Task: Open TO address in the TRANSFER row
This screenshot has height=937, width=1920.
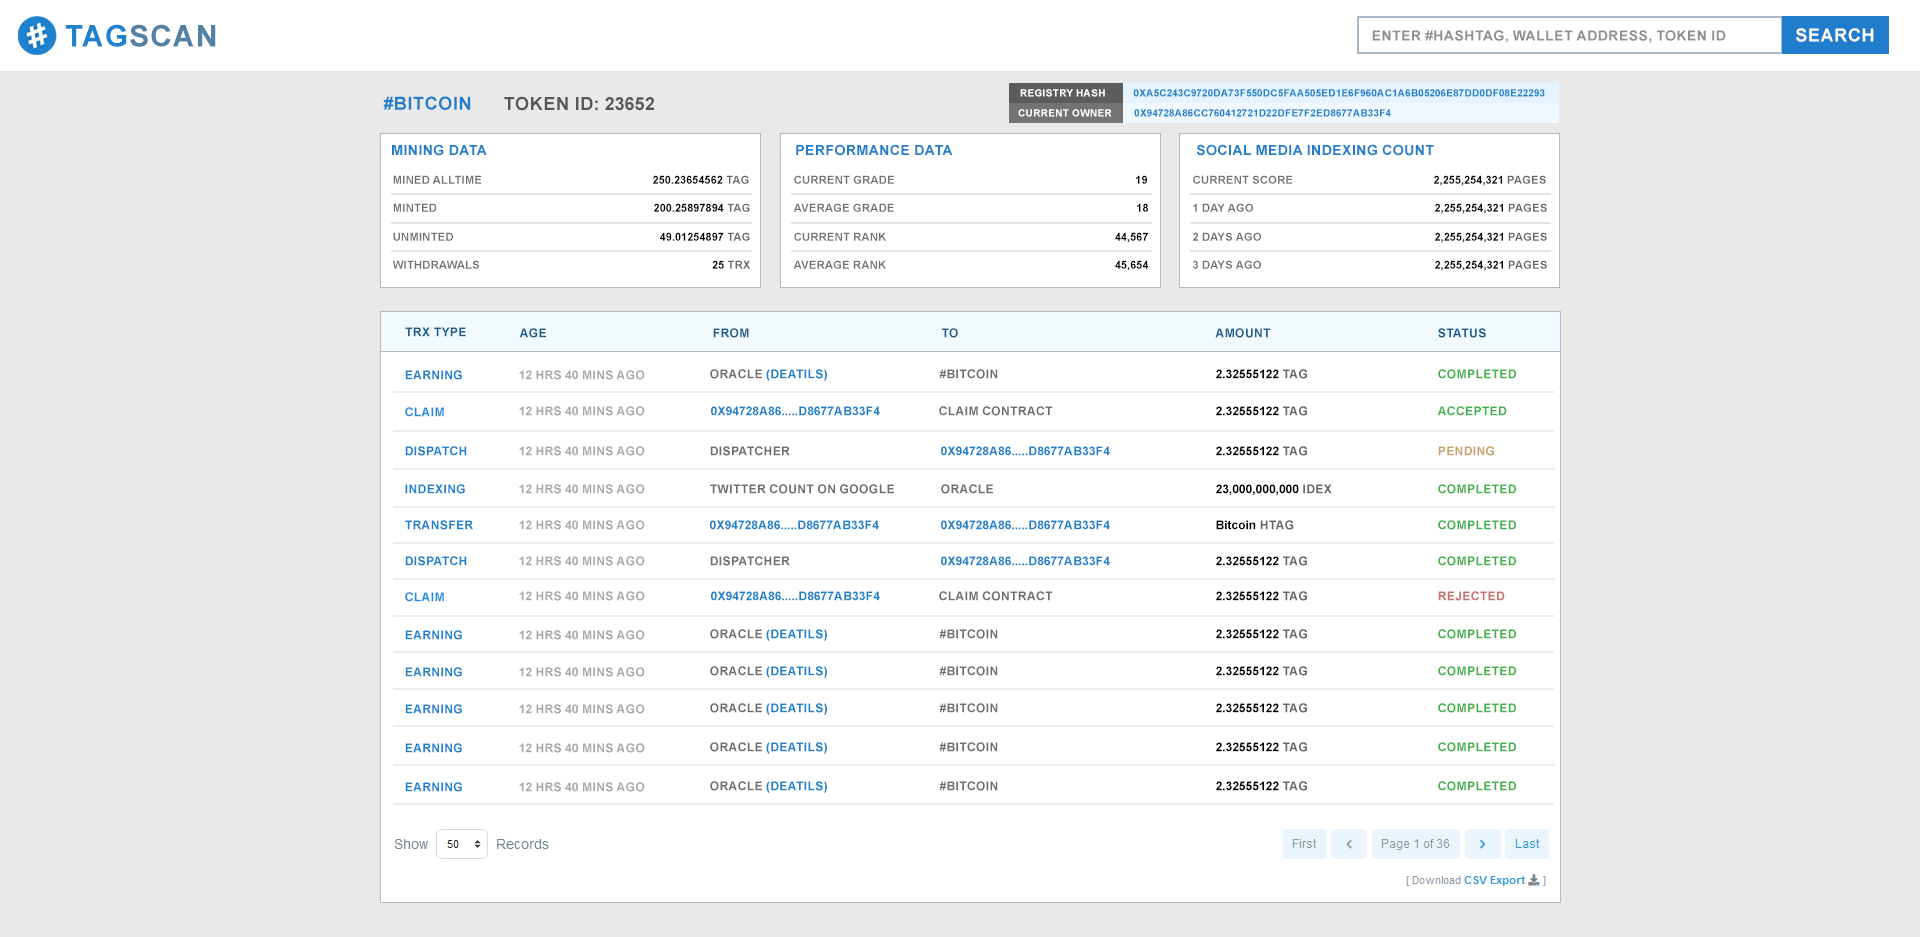Action: 1025,525
